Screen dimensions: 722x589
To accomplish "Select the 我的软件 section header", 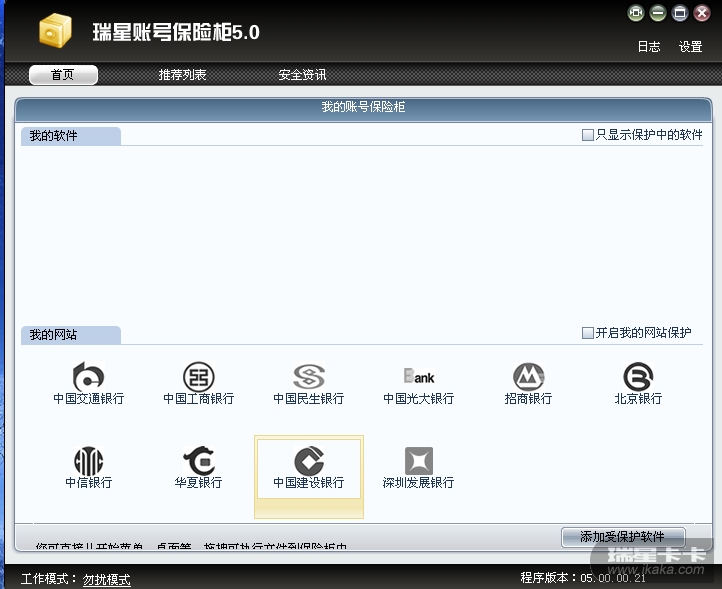I will coord(71,136).
